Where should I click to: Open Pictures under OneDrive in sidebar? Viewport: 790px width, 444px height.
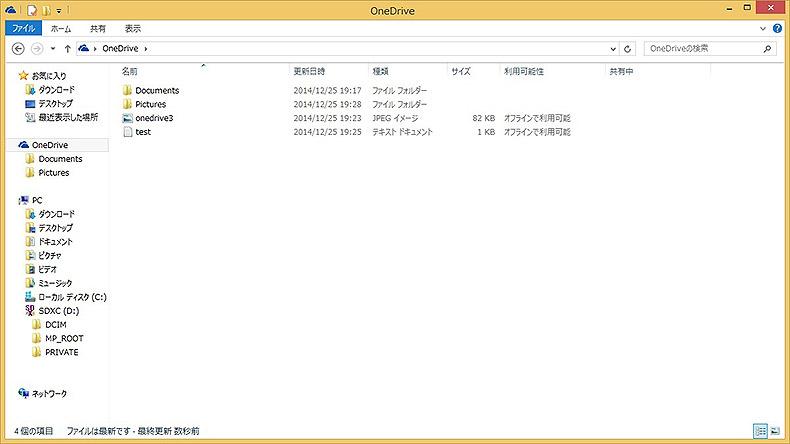54,172
